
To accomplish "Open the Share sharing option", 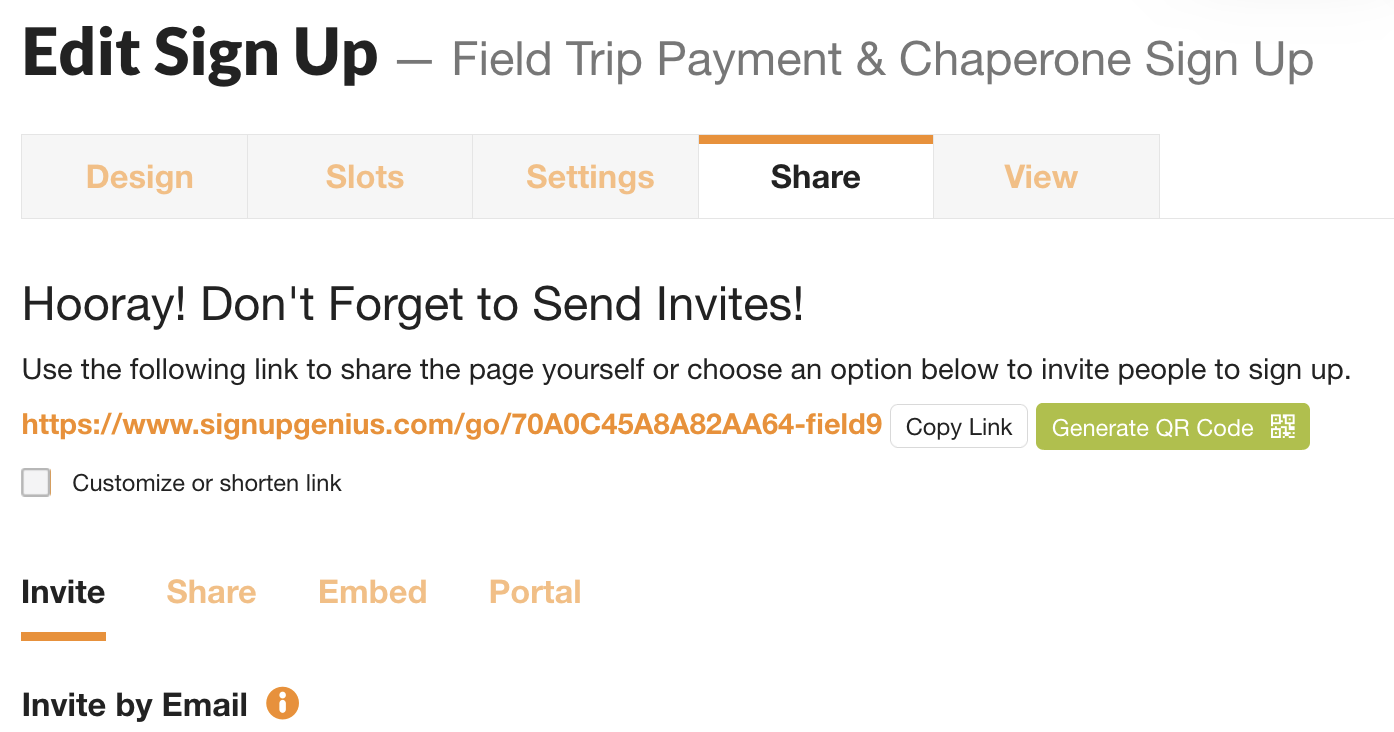I will (210, 592).
